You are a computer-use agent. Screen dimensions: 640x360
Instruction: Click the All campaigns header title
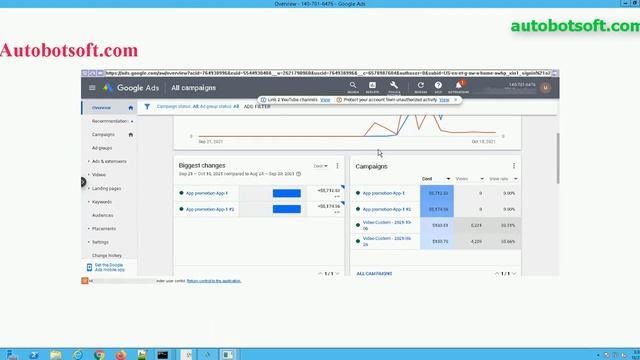click(x=193, y=88)
